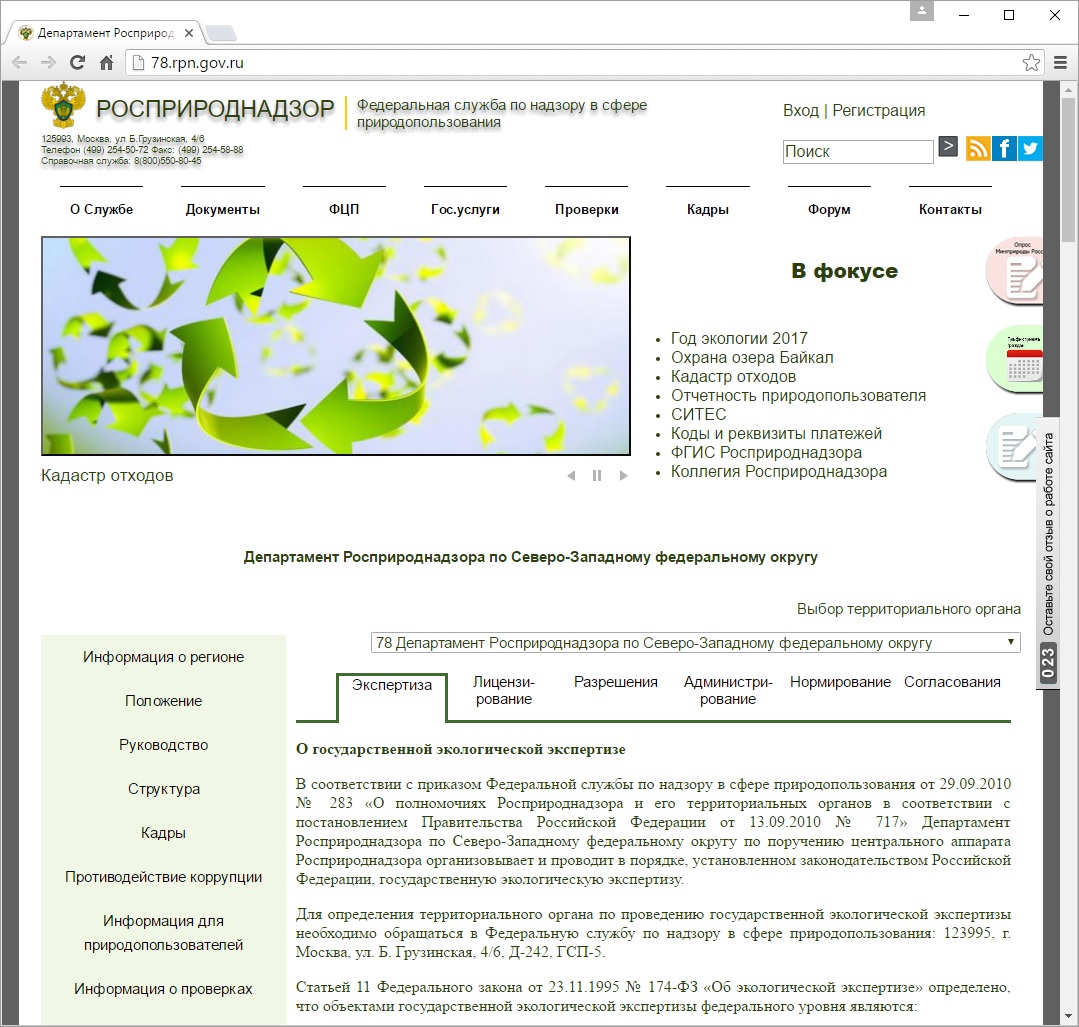Select the Нормирование tab
This screenshot has height=1027, width=1079.
point(840,682)
